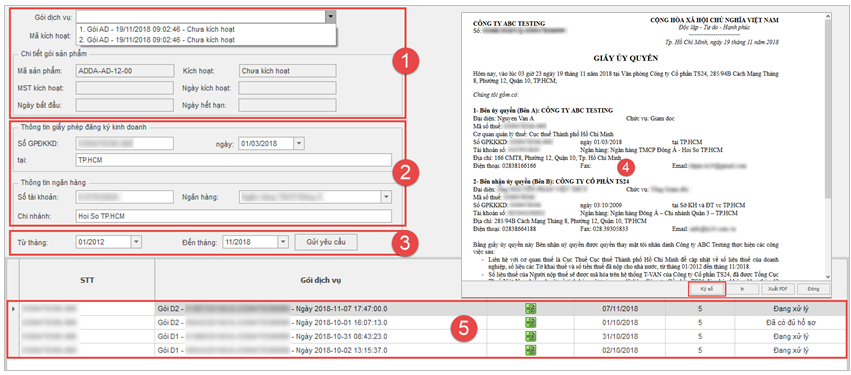
Task: Click document preview scrollbar down arrow
Action: click(x=828, y=276)
